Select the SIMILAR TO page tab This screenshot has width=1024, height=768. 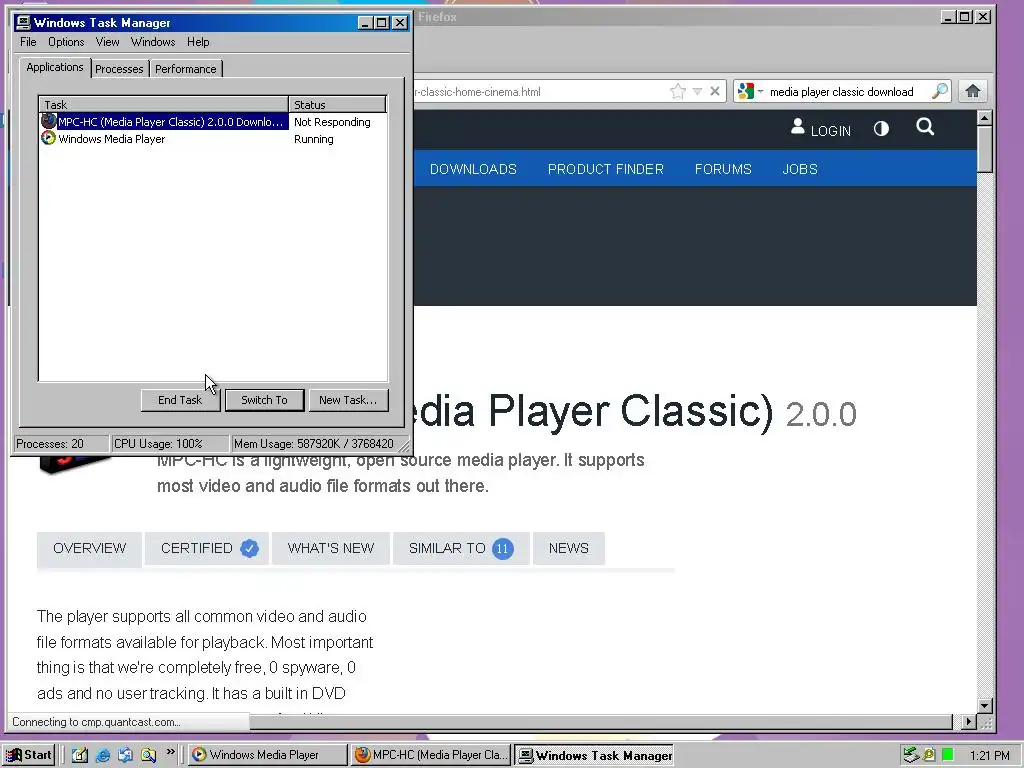pos(461,549)
